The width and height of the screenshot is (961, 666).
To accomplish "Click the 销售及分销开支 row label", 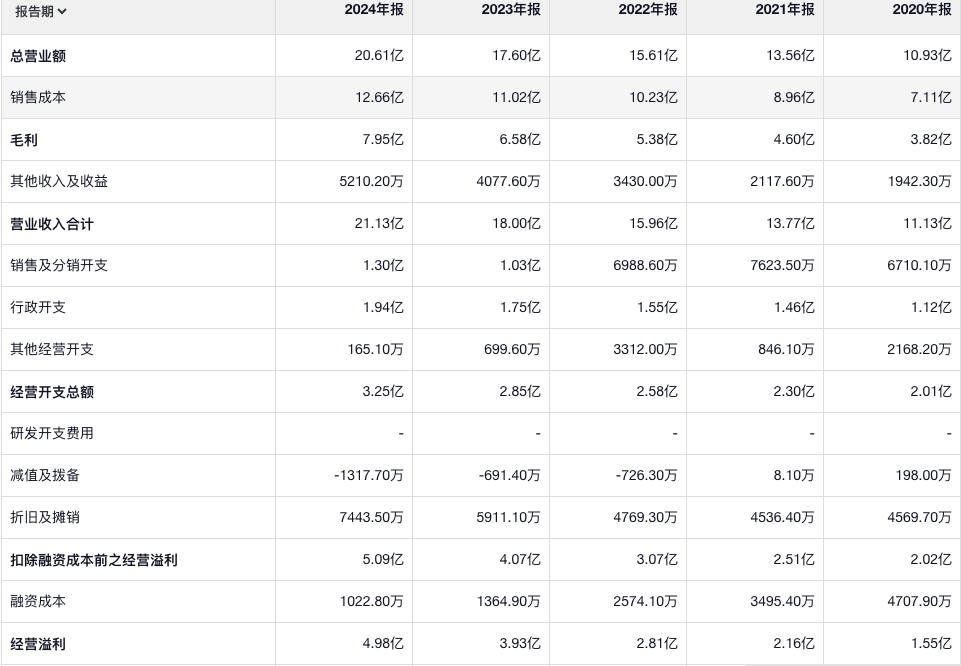I will [x=59, y=266].
